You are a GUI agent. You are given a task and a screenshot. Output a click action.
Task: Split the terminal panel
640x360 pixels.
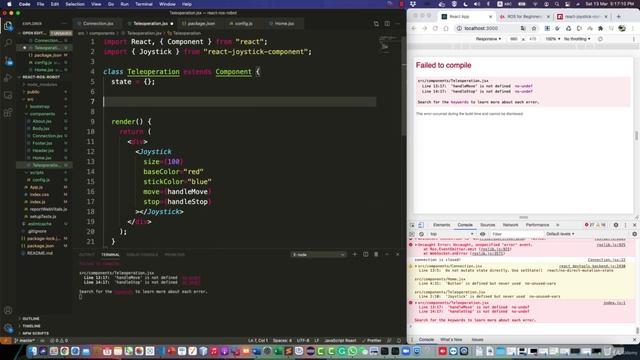click(366, 254)
